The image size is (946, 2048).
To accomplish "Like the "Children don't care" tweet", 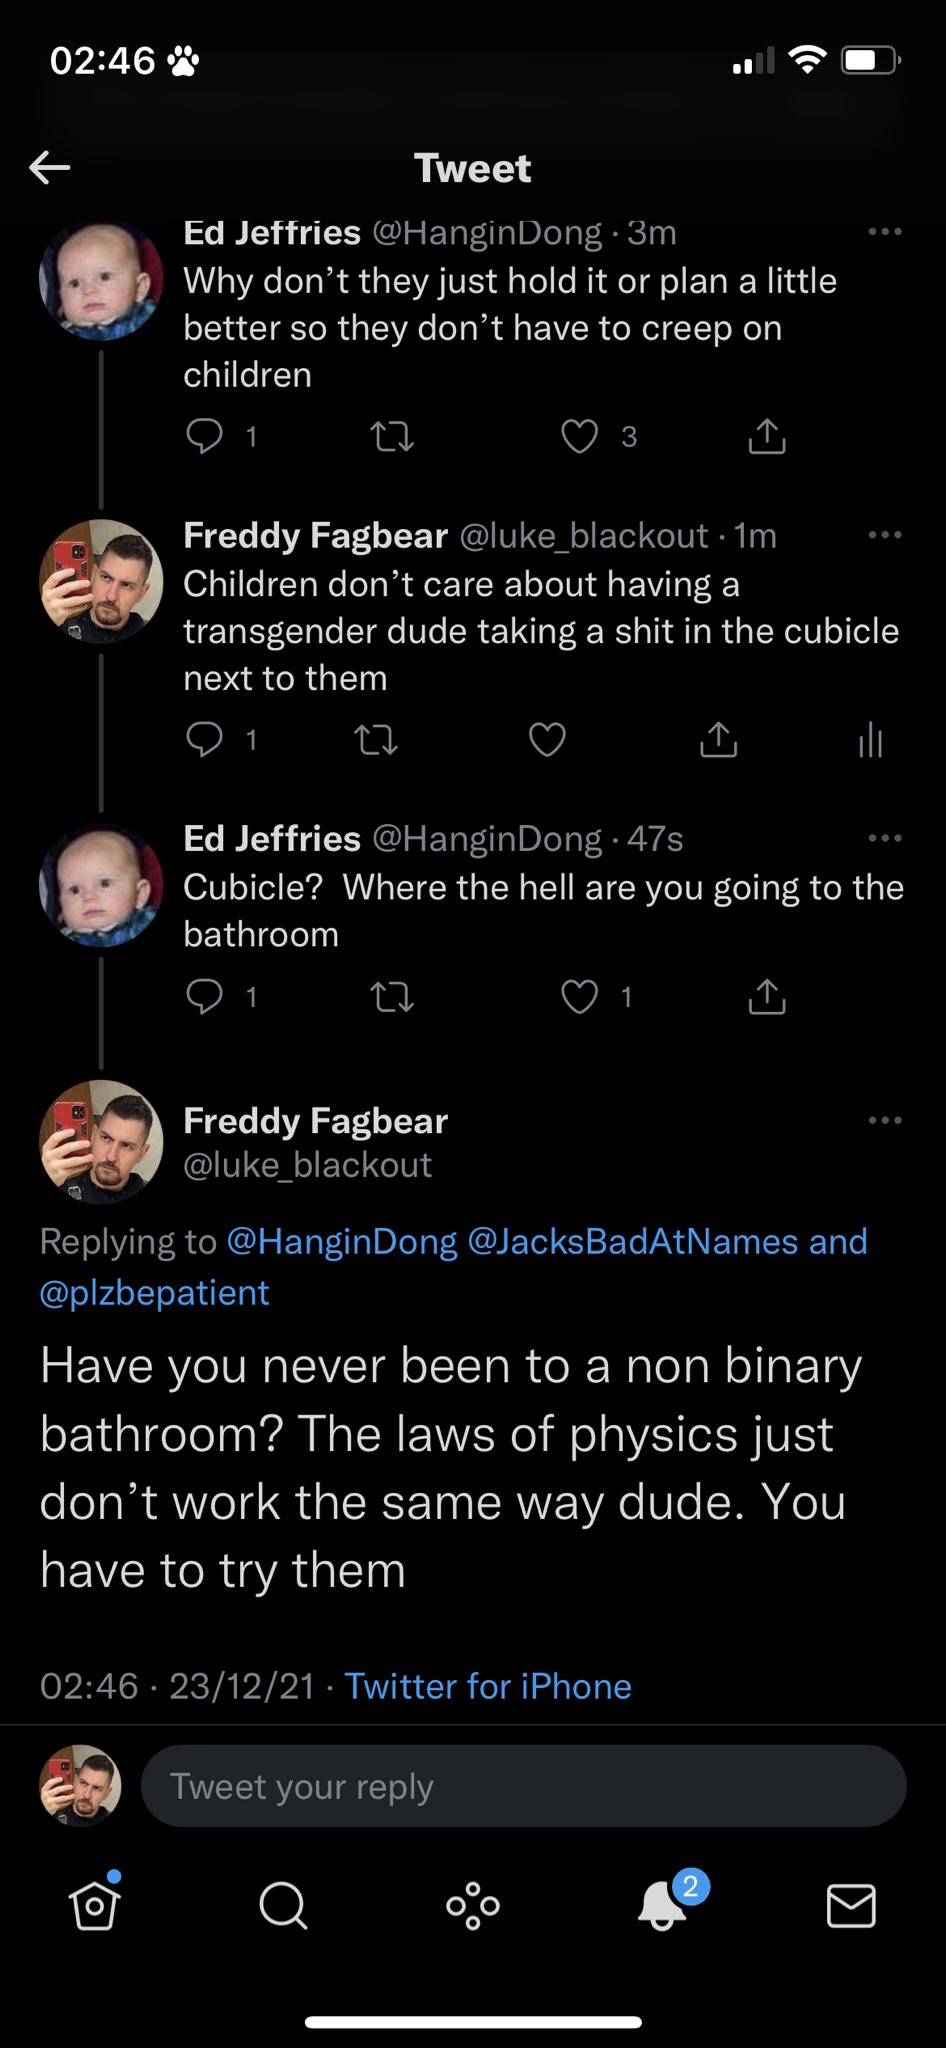I will [x=547, y=740].
